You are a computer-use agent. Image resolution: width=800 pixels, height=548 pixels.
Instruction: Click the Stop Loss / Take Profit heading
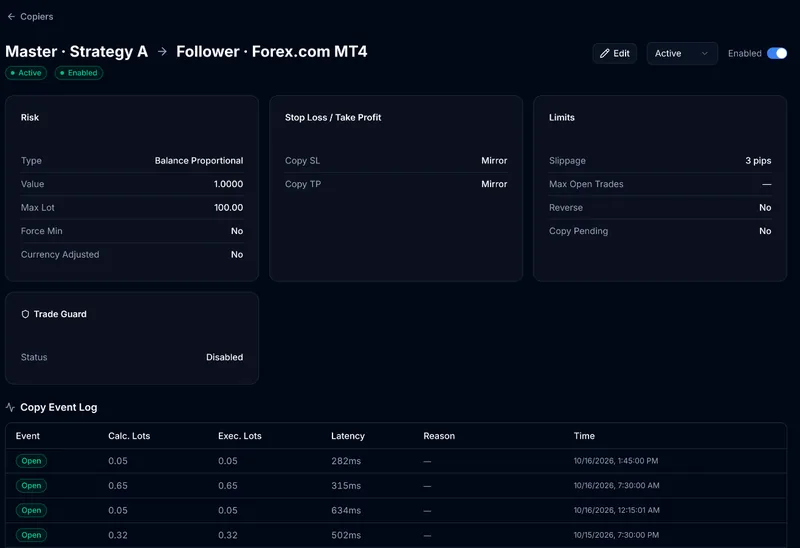(333, 117)
